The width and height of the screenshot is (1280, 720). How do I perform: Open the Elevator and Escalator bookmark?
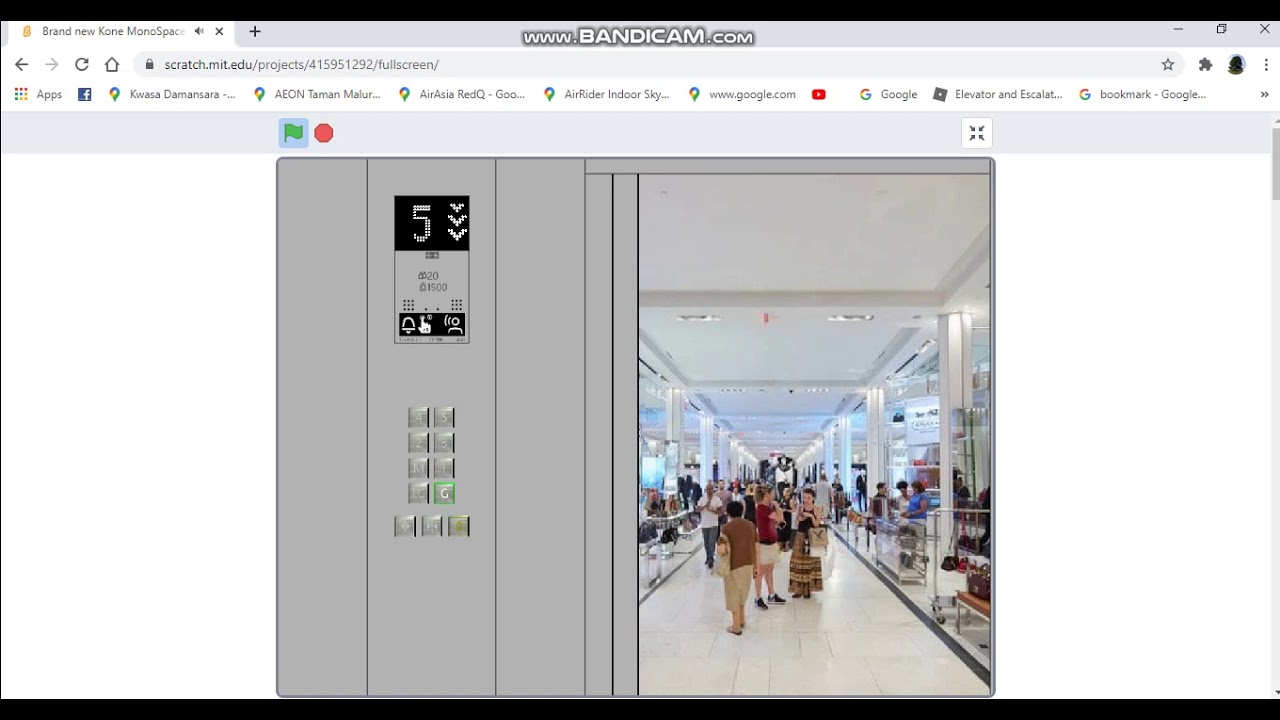pos(998,94)
